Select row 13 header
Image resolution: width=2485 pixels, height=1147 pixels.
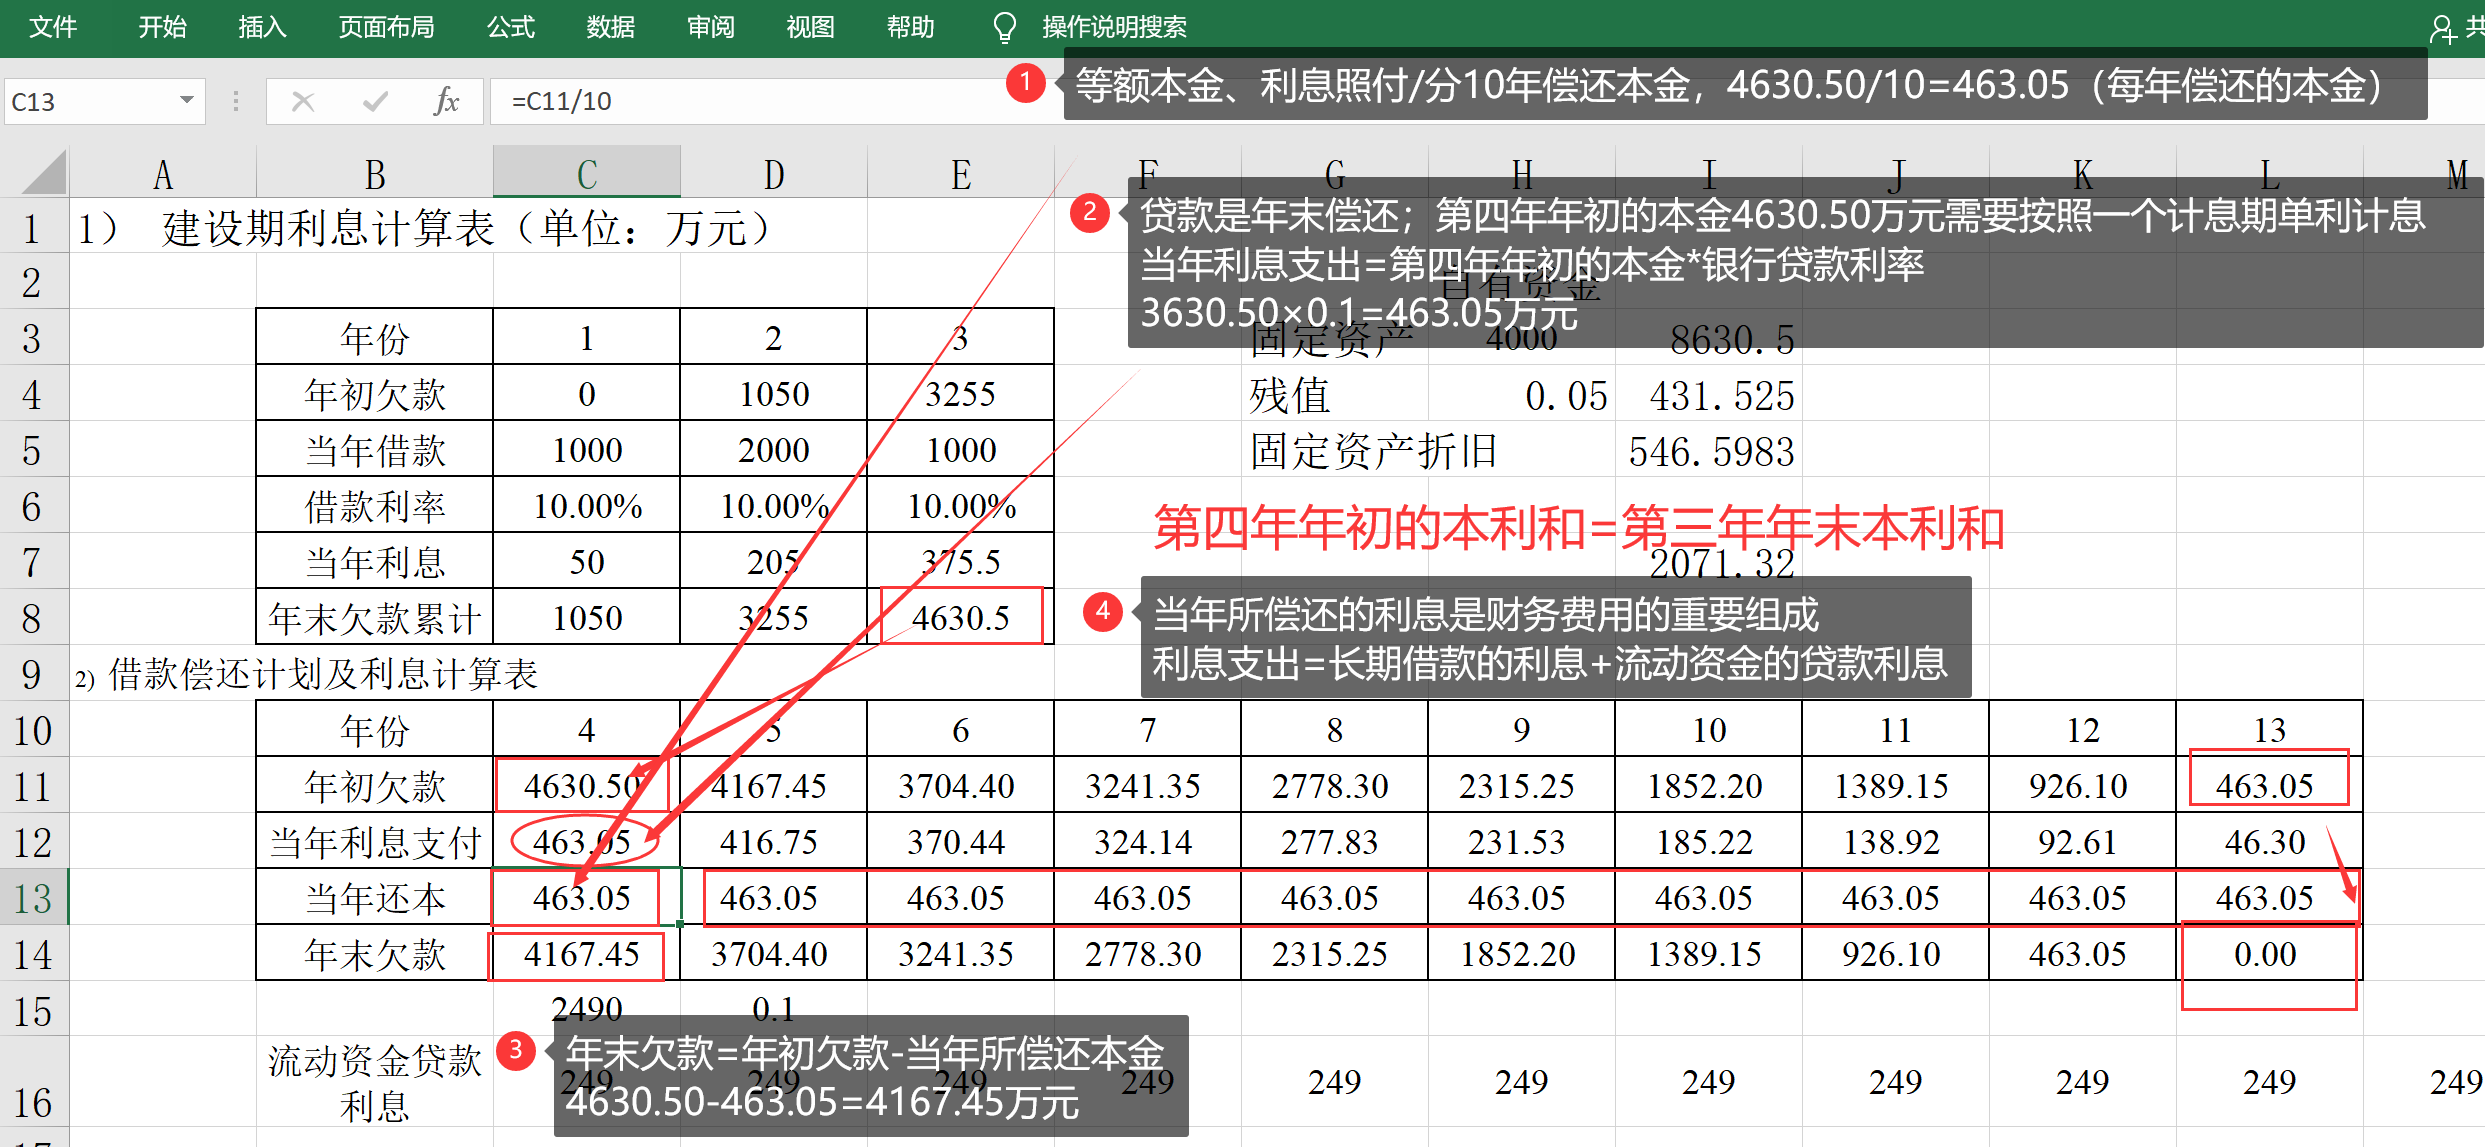pyautogui.click(x=33, y=898)
